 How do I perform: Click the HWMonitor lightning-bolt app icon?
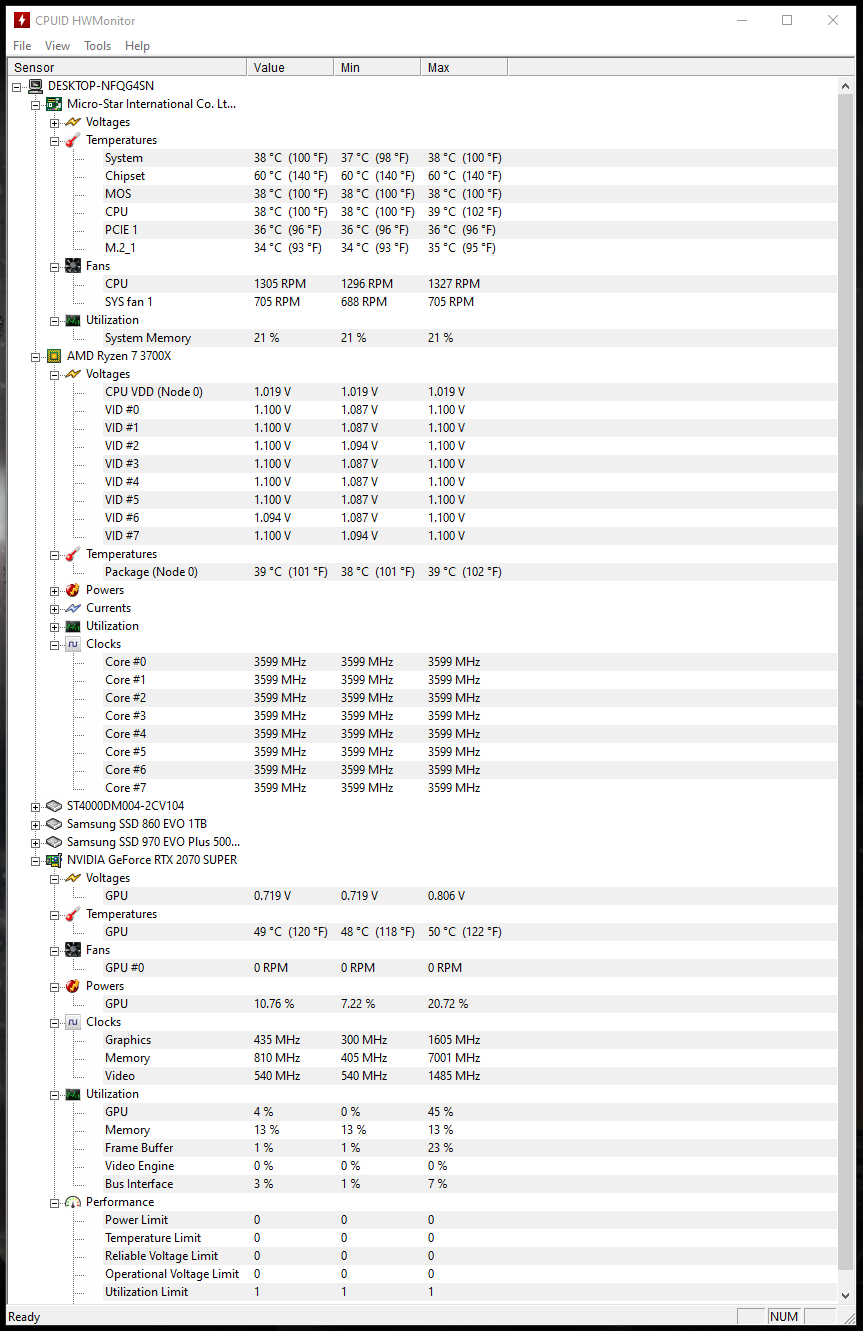pyautogui.click(x=21, y=20)
